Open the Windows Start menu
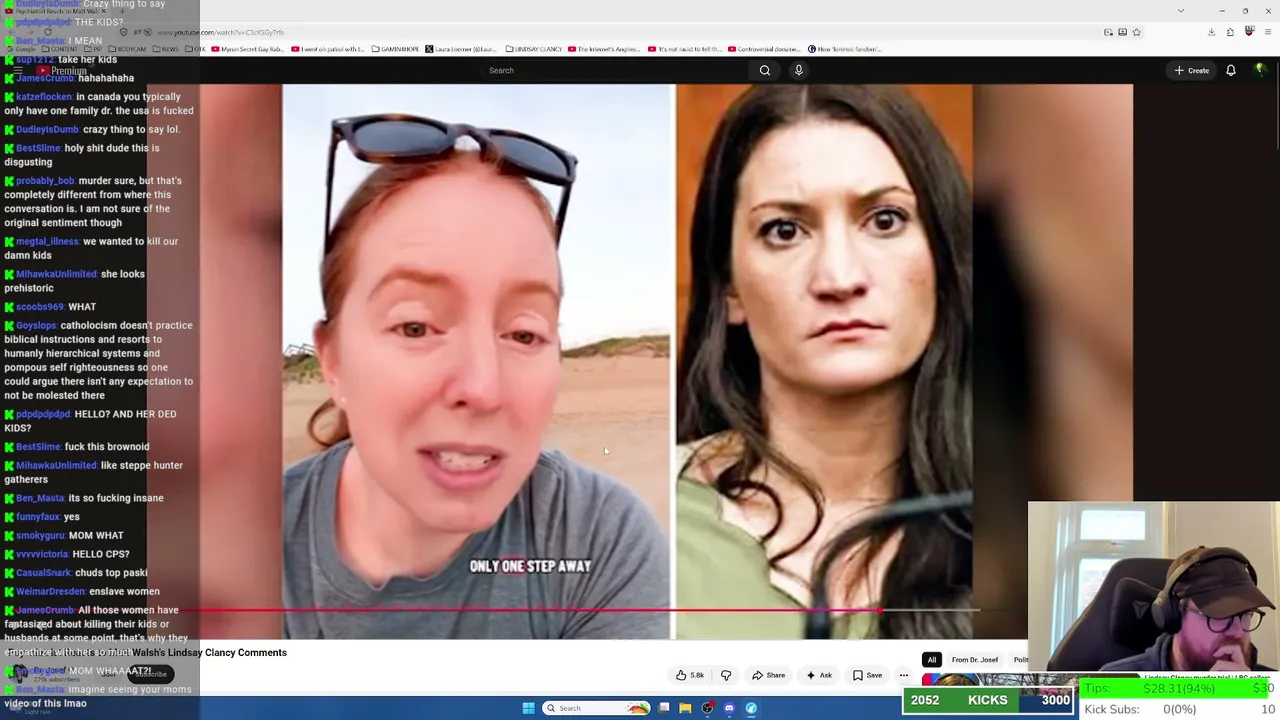This screenshot has width=1280, height=720. [528, 708]
